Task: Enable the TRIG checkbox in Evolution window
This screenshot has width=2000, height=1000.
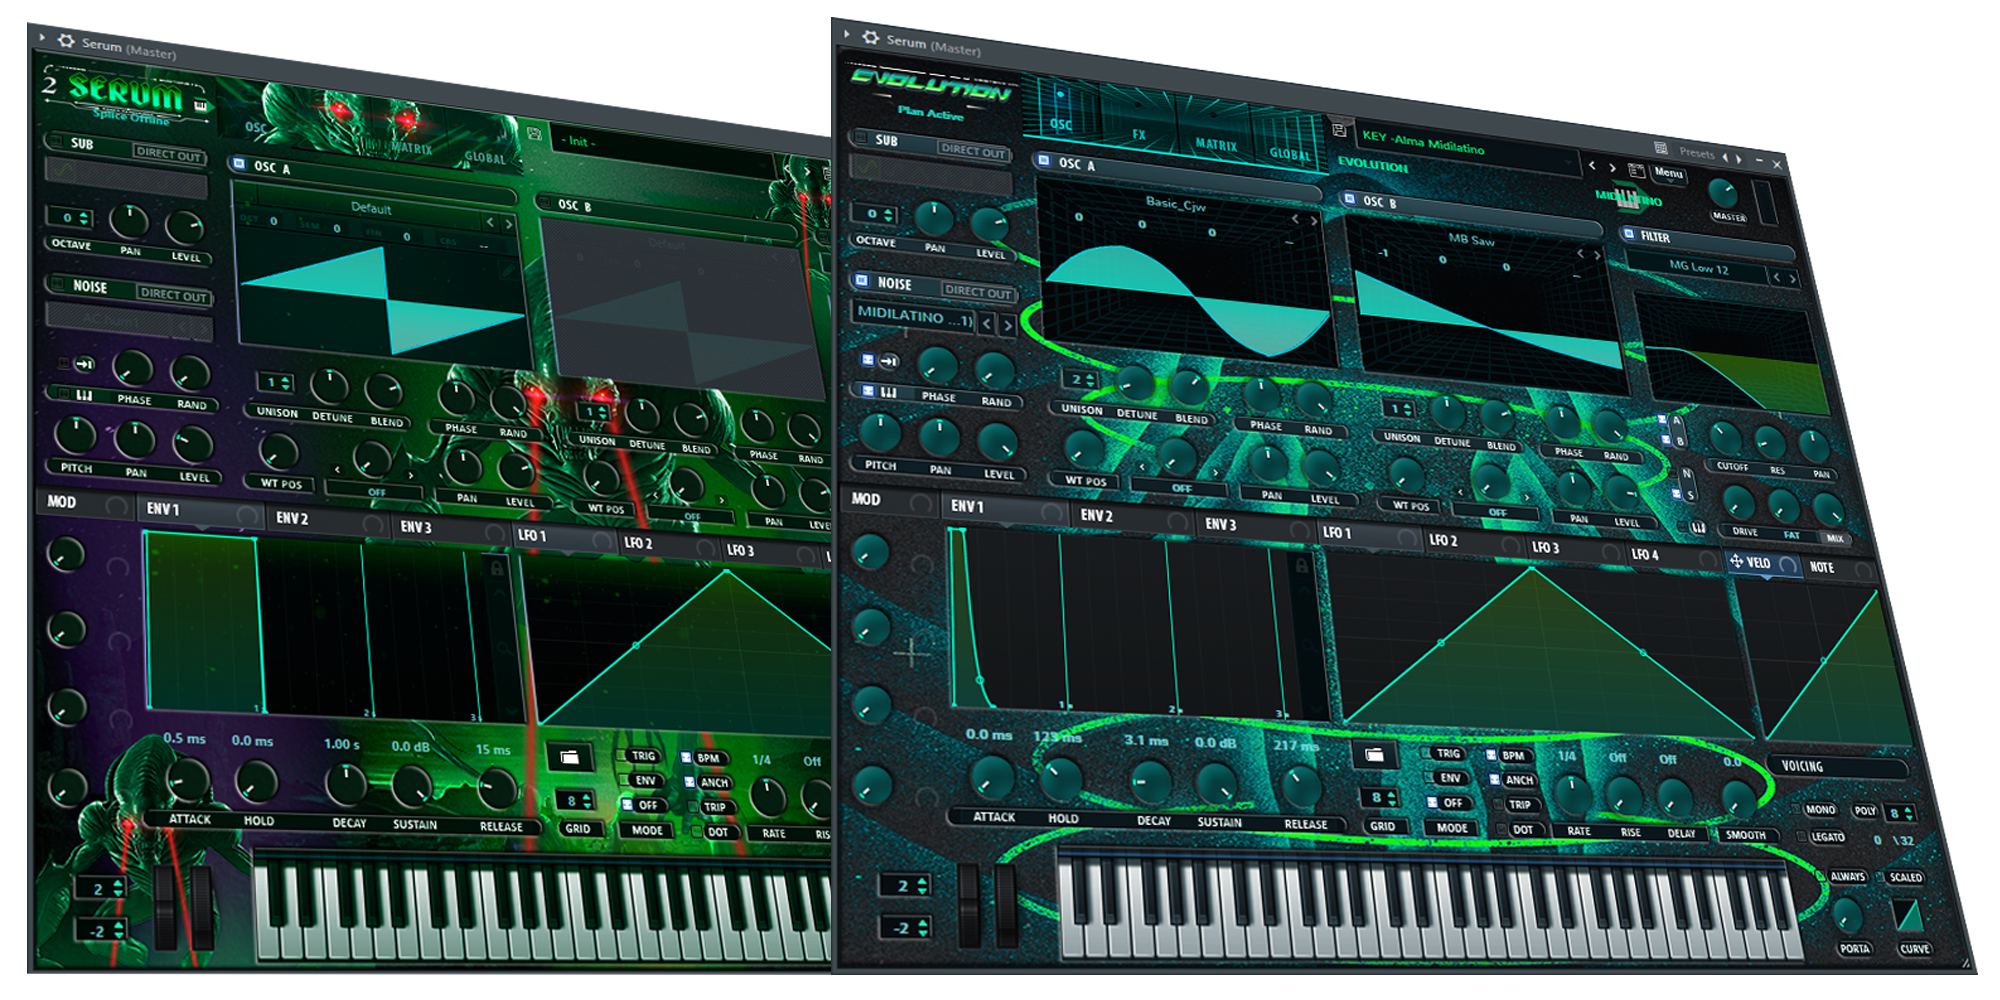Action: (x=1425, y=752)
